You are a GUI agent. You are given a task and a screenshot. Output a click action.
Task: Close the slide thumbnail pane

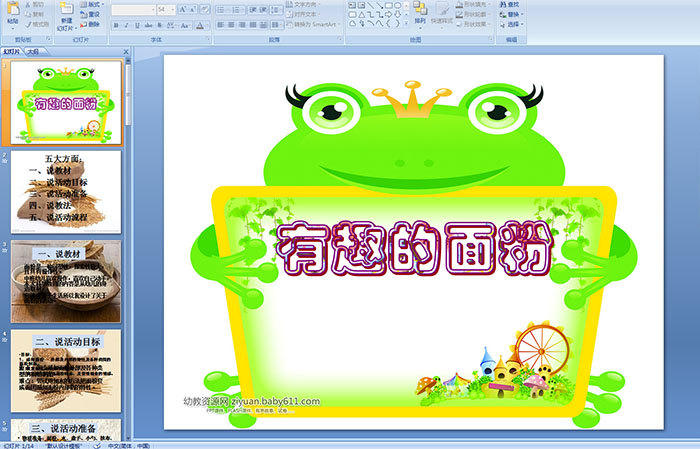coord(126,52)
